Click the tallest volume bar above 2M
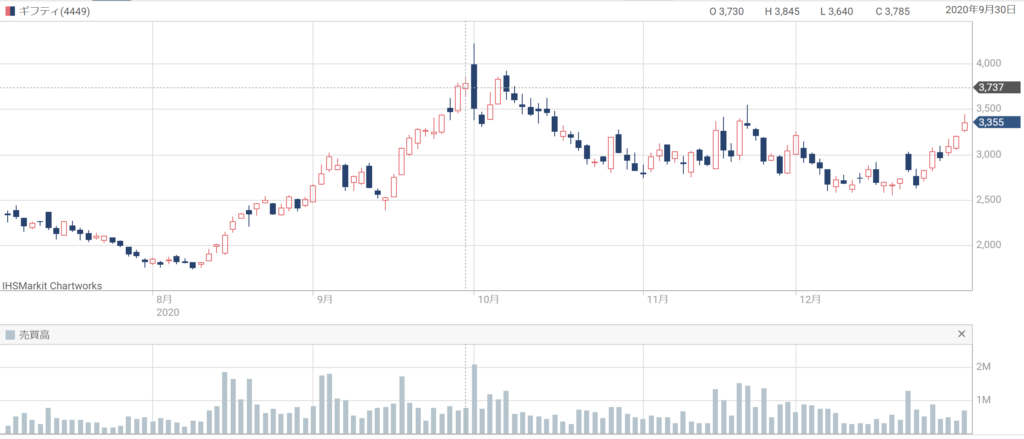The width and height of the screenshot is (1024, 439). [474, 399]
